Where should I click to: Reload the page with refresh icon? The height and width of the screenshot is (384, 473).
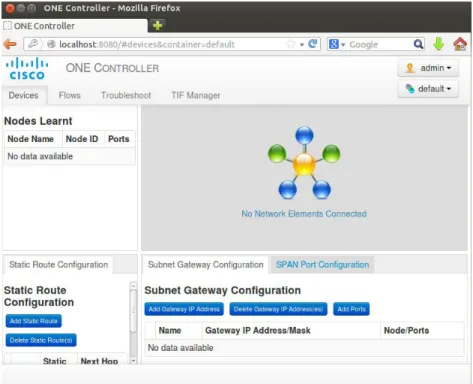[x=313, y=44]
